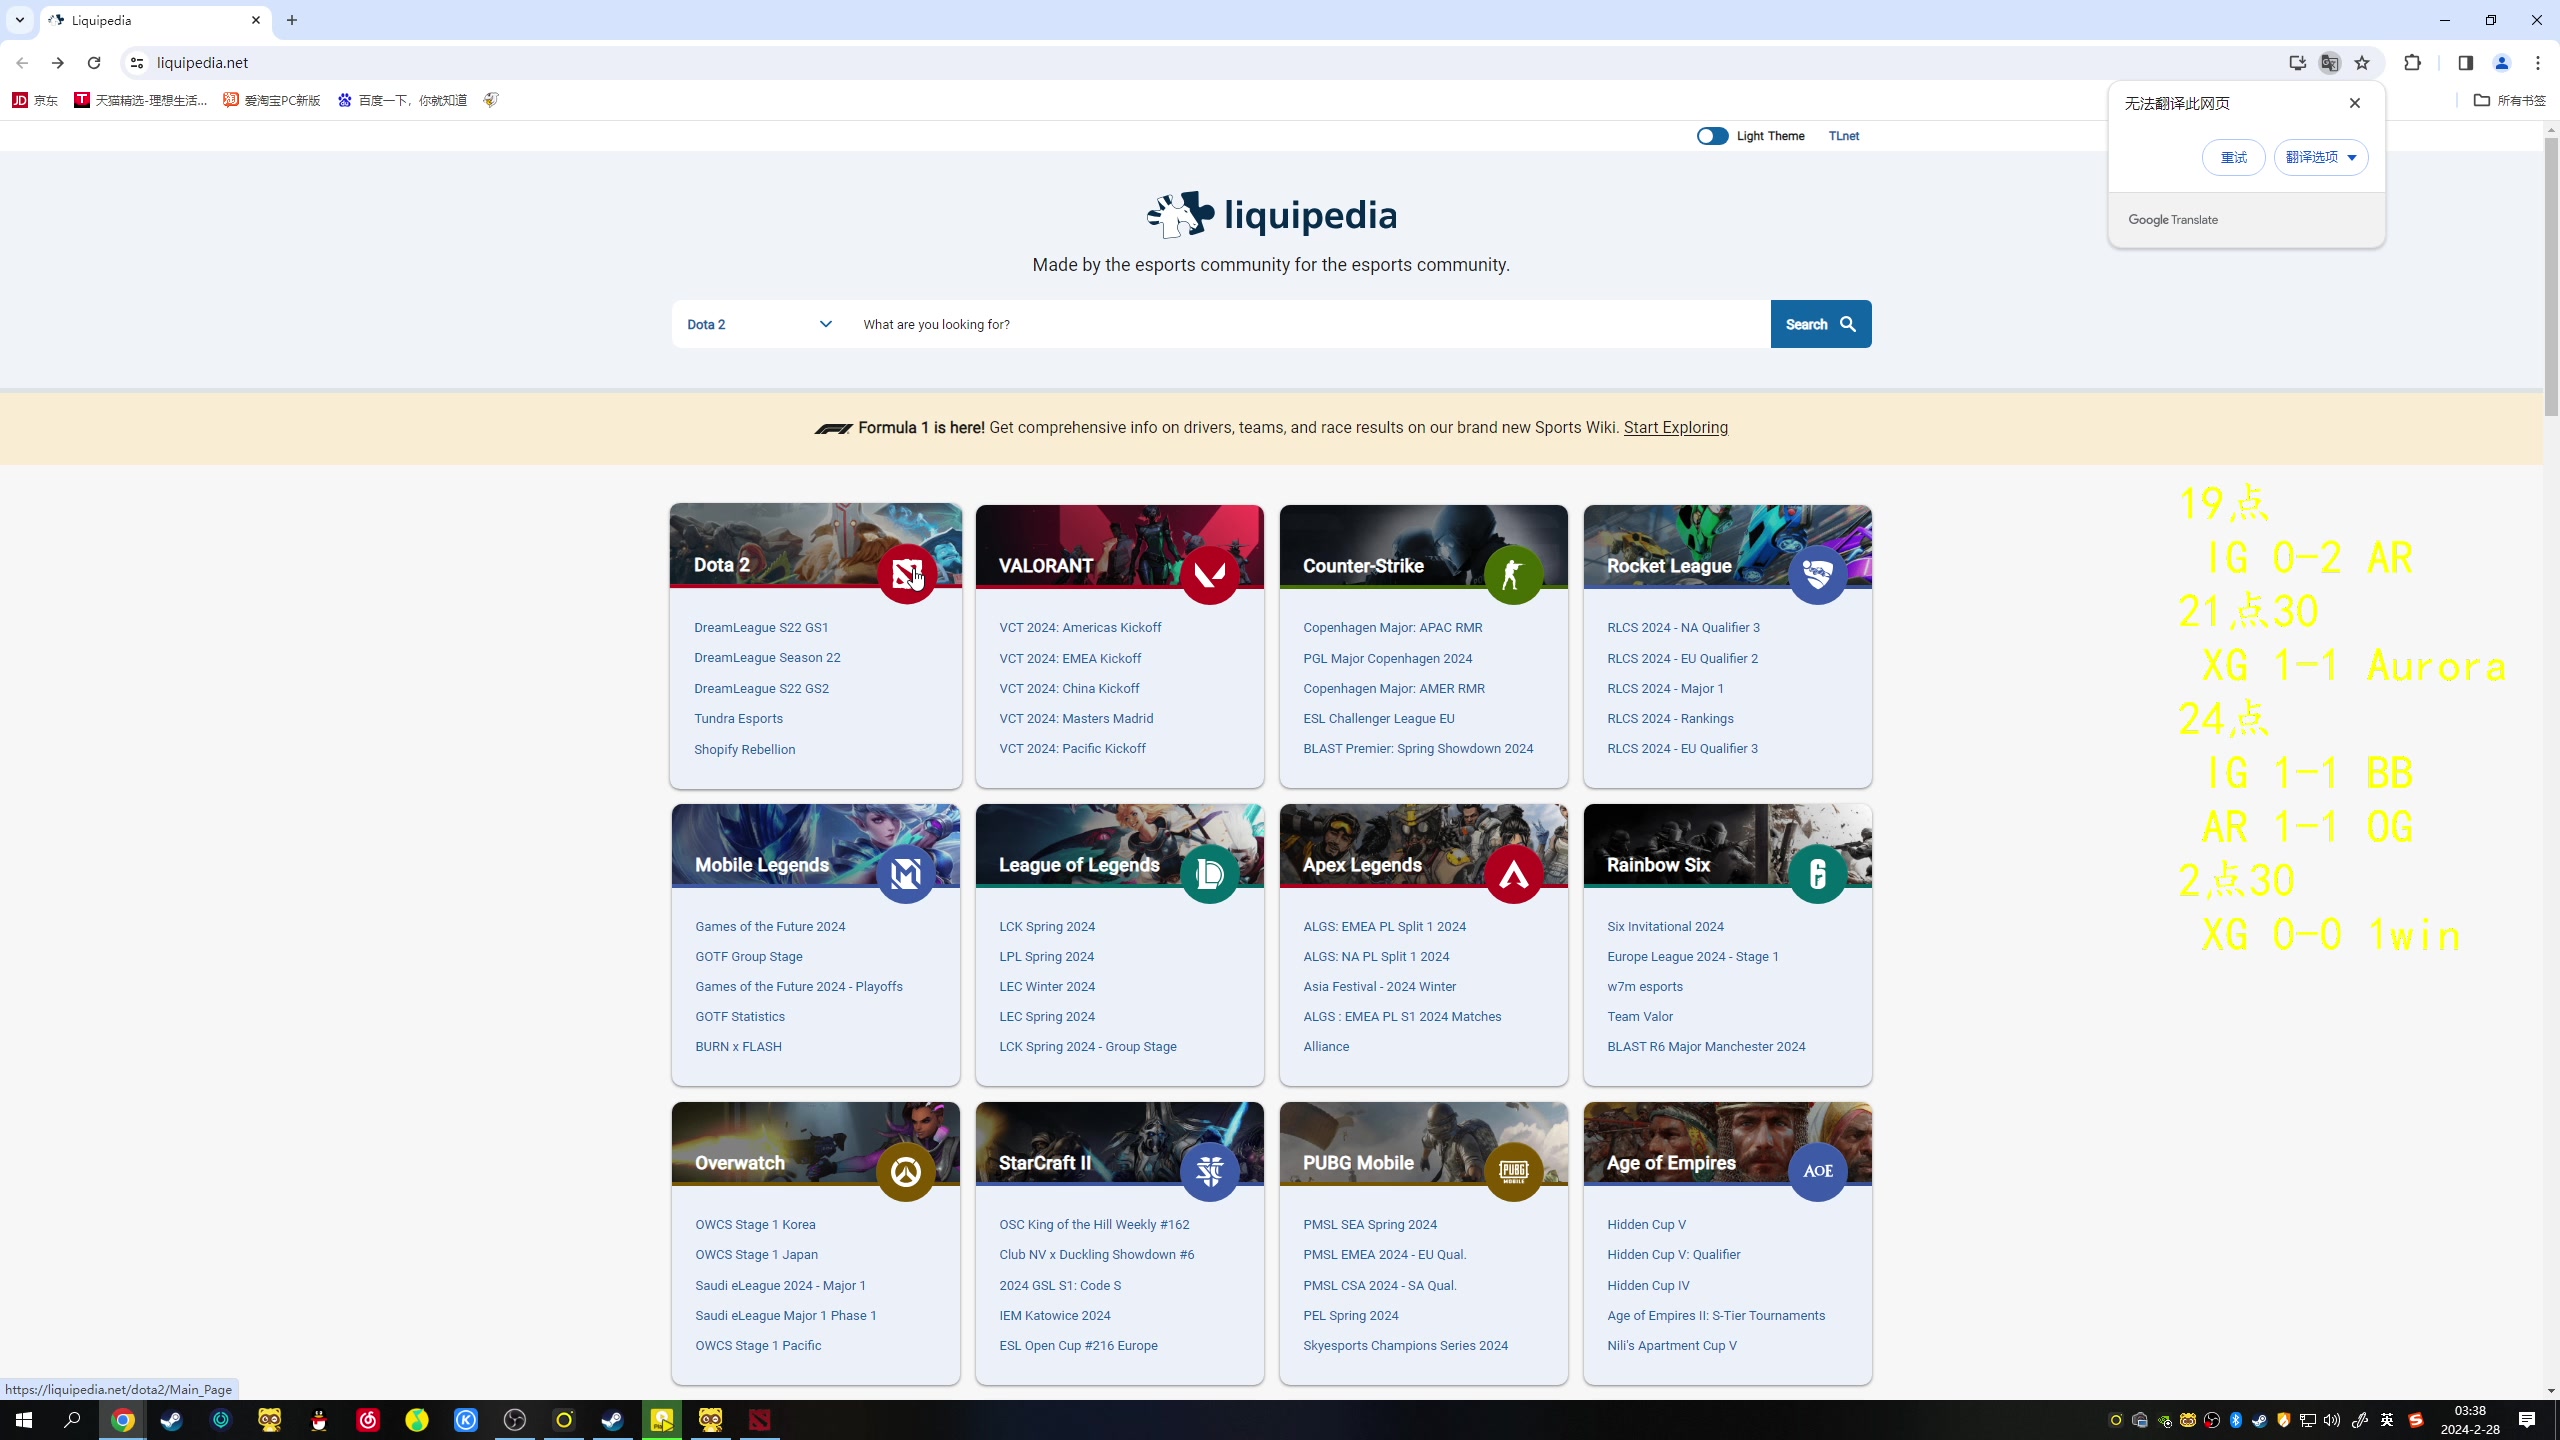View site information icon beside the URL

[x=137, y=63]
